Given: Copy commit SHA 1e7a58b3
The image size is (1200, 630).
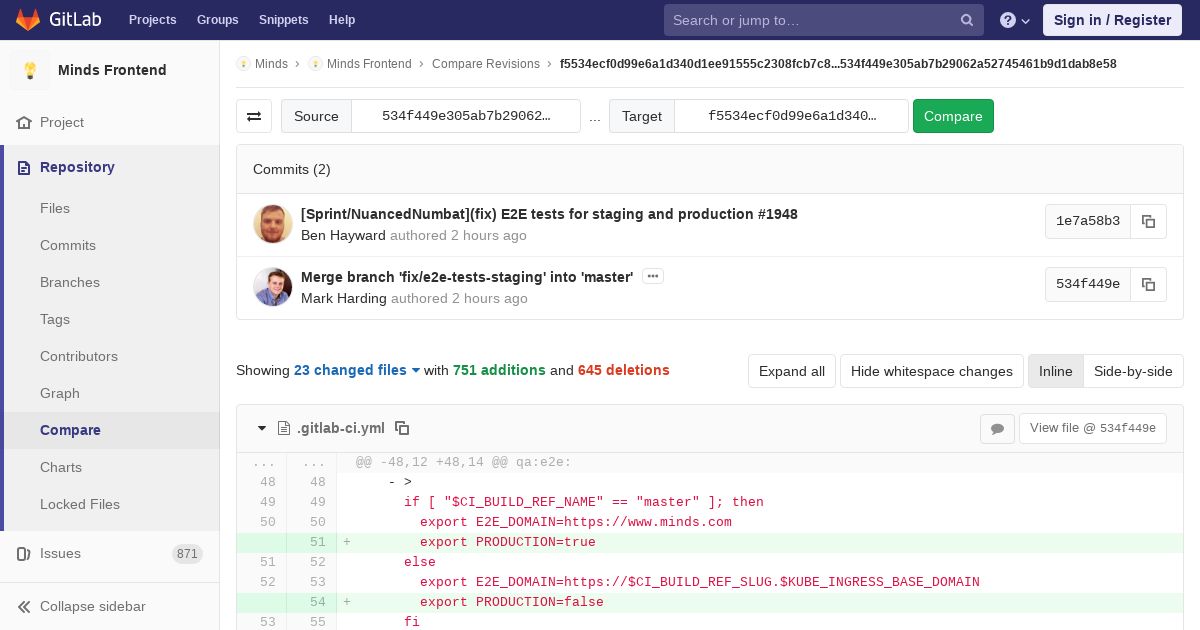Looking at the screenshot, I should tap(1148, 221).
